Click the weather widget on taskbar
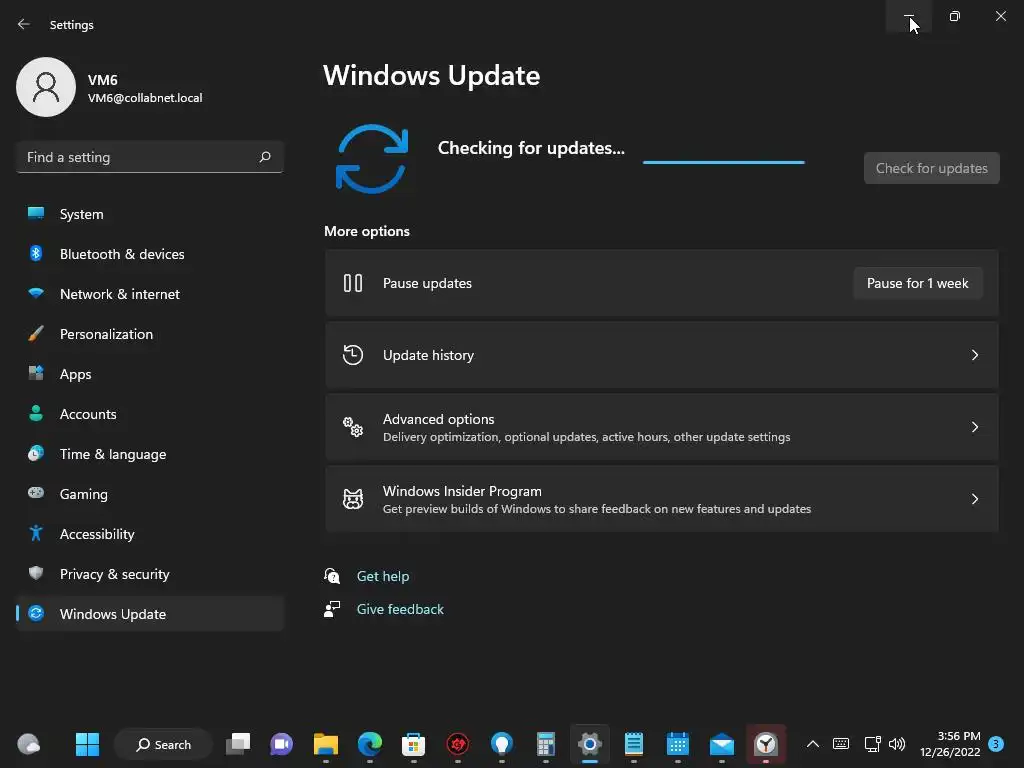The width and height of the screenshot is (1024, 768). [29, 744]
